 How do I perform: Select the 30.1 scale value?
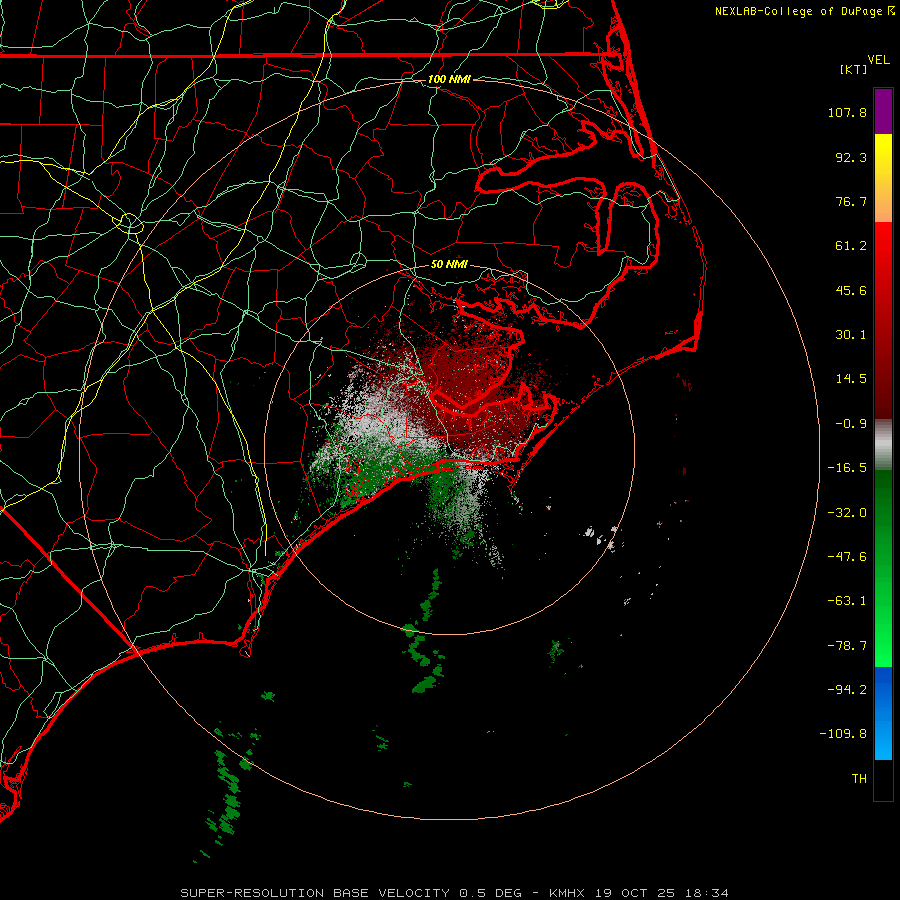[851, 335]
